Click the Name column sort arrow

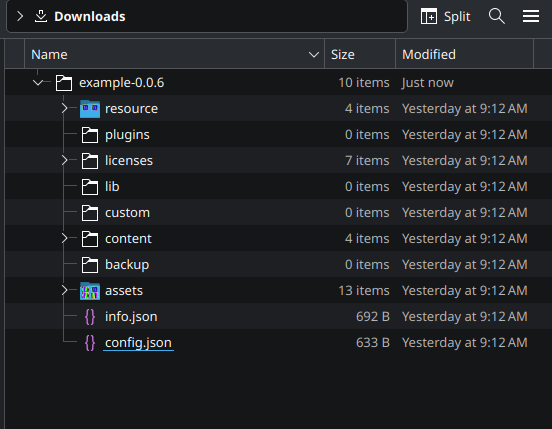tap(314, 55)
